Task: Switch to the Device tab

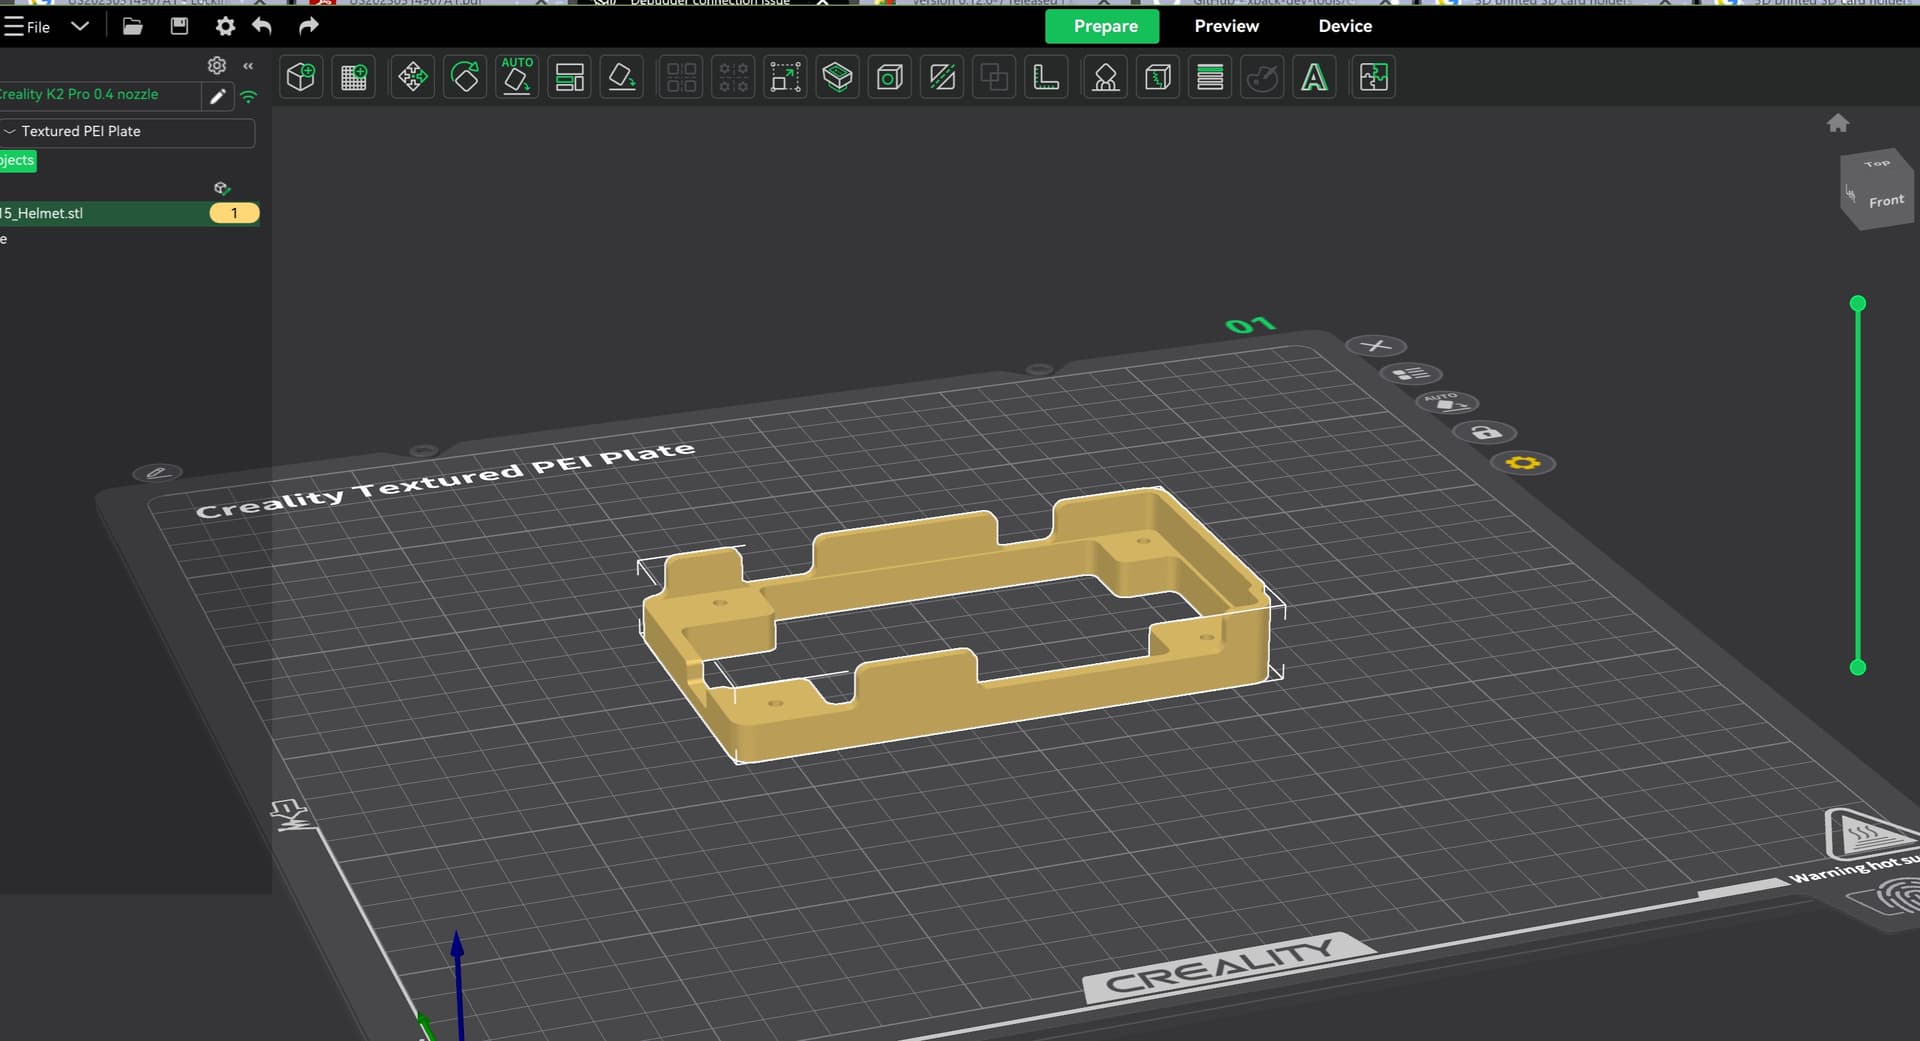Action: coord(1344,26)
